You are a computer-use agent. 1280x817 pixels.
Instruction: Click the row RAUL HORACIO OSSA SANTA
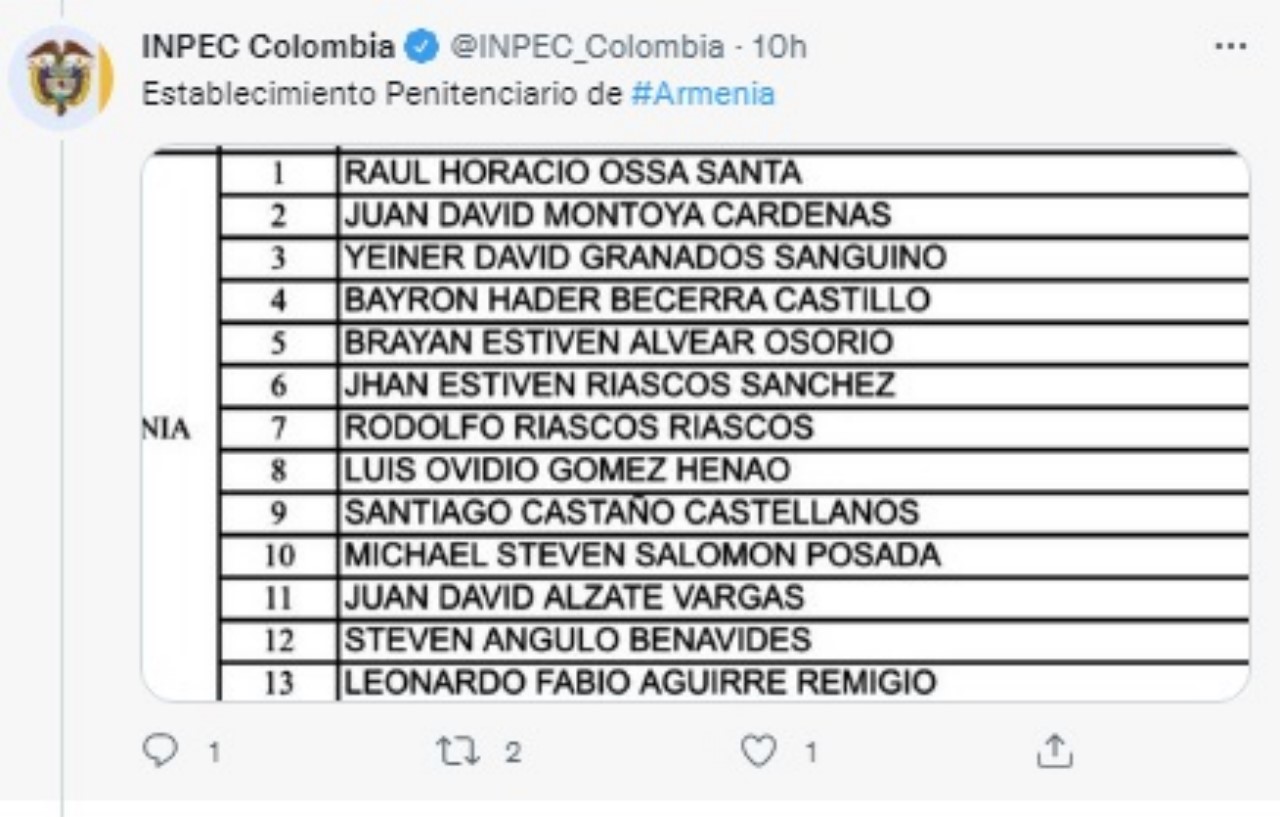[x=572, y=173]
